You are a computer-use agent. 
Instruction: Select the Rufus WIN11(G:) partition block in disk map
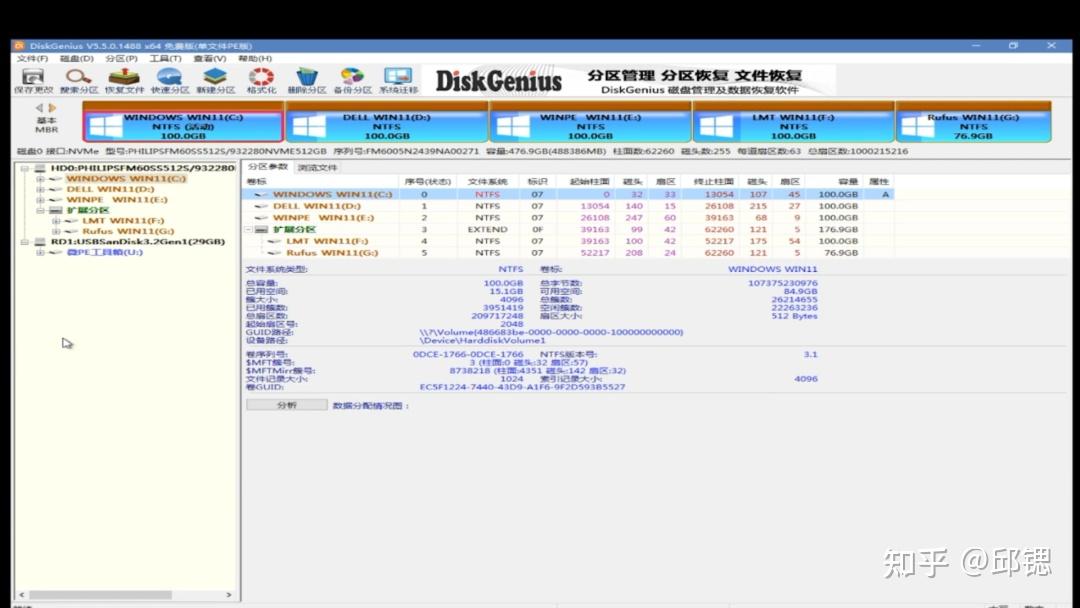tap(973, 123)
